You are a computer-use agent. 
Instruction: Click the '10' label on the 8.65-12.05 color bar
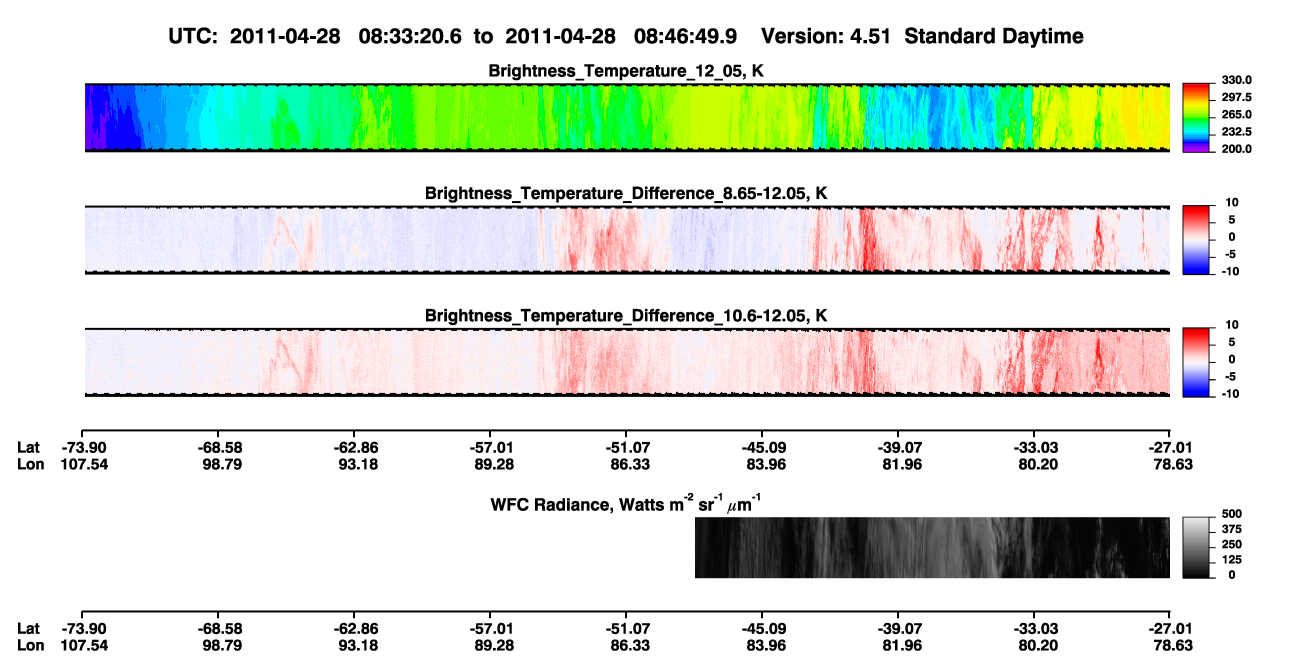tap(1233, 202)
